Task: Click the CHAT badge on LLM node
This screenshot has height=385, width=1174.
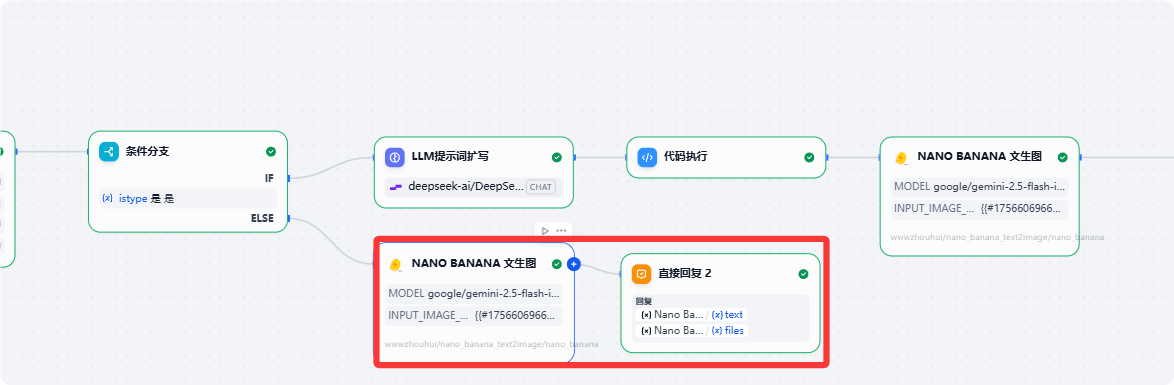Action: coord(541,187)
